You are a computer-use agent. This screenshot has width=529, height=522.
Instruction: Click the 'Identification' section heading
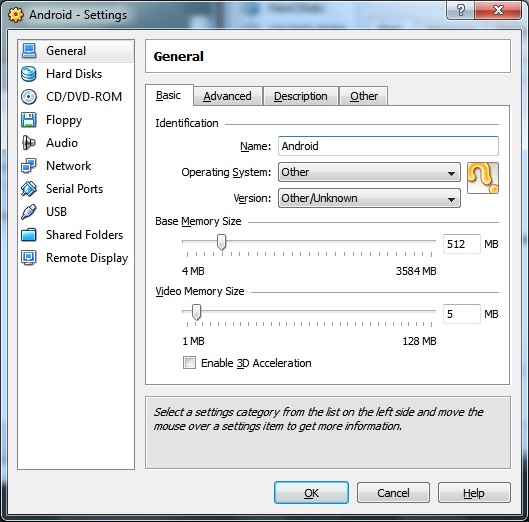(x=187, y=123)
